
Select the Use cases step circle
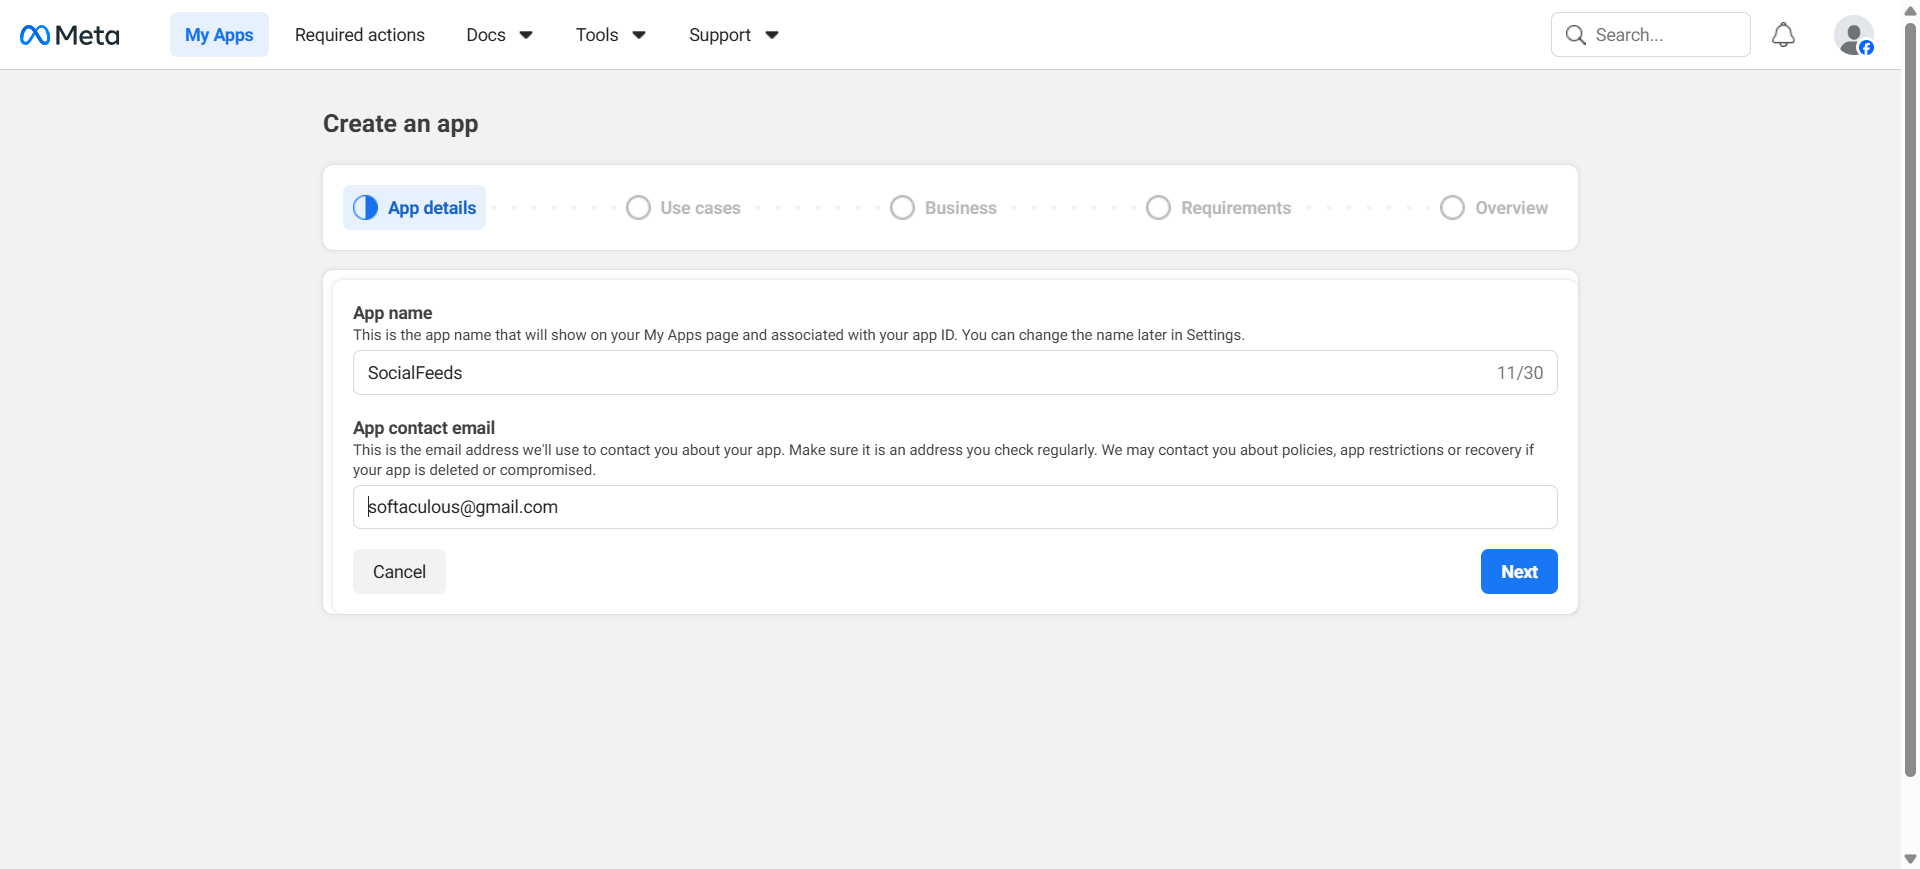click(638, 208)
